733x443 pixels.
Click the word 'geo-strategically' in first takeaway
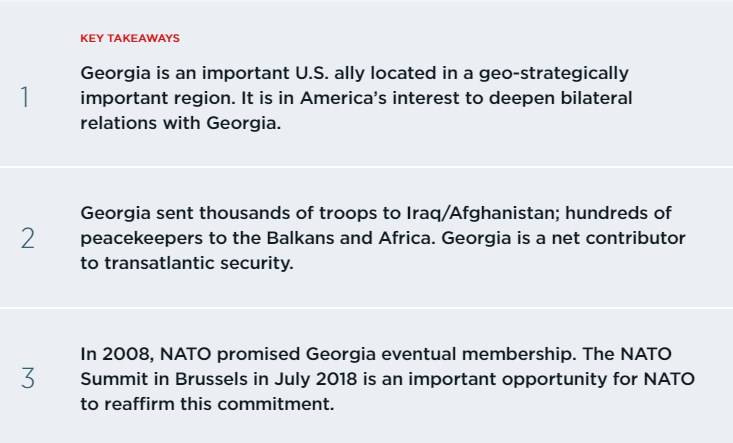tap(553, 74)
